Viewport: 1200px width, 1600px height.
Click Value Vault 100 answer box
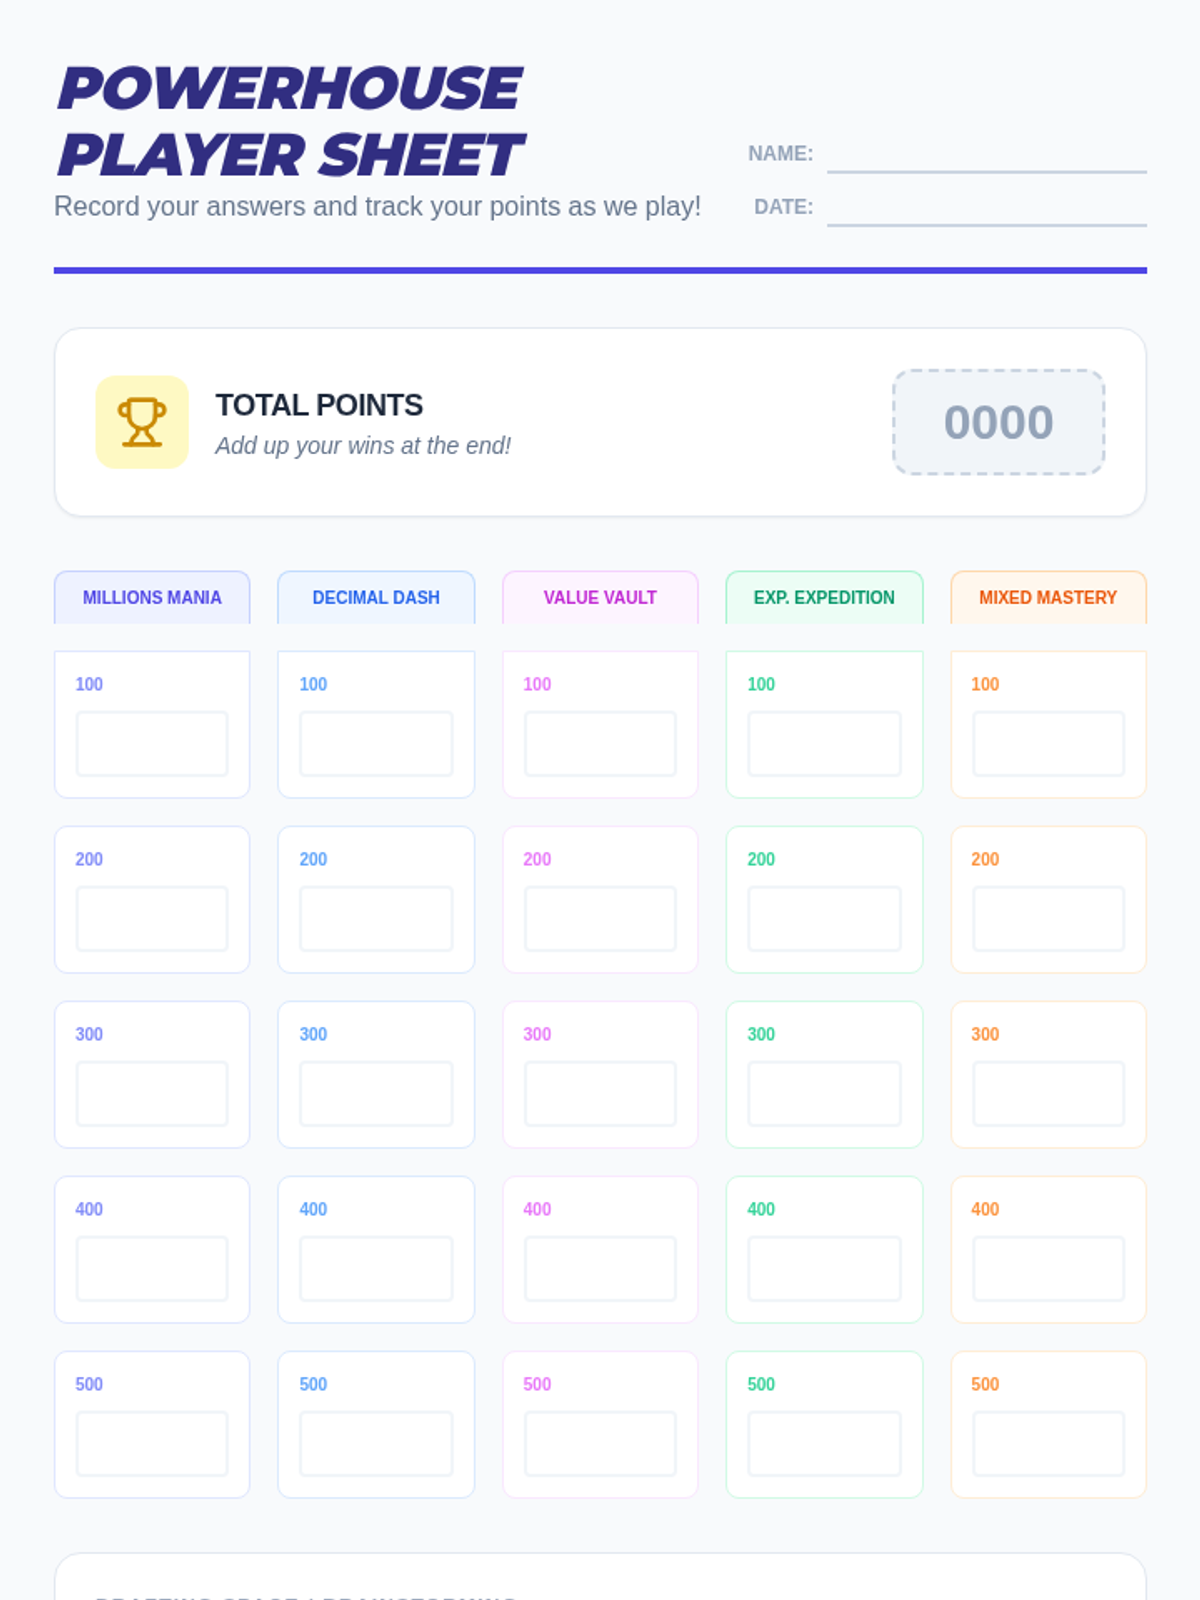coord(600,744)
